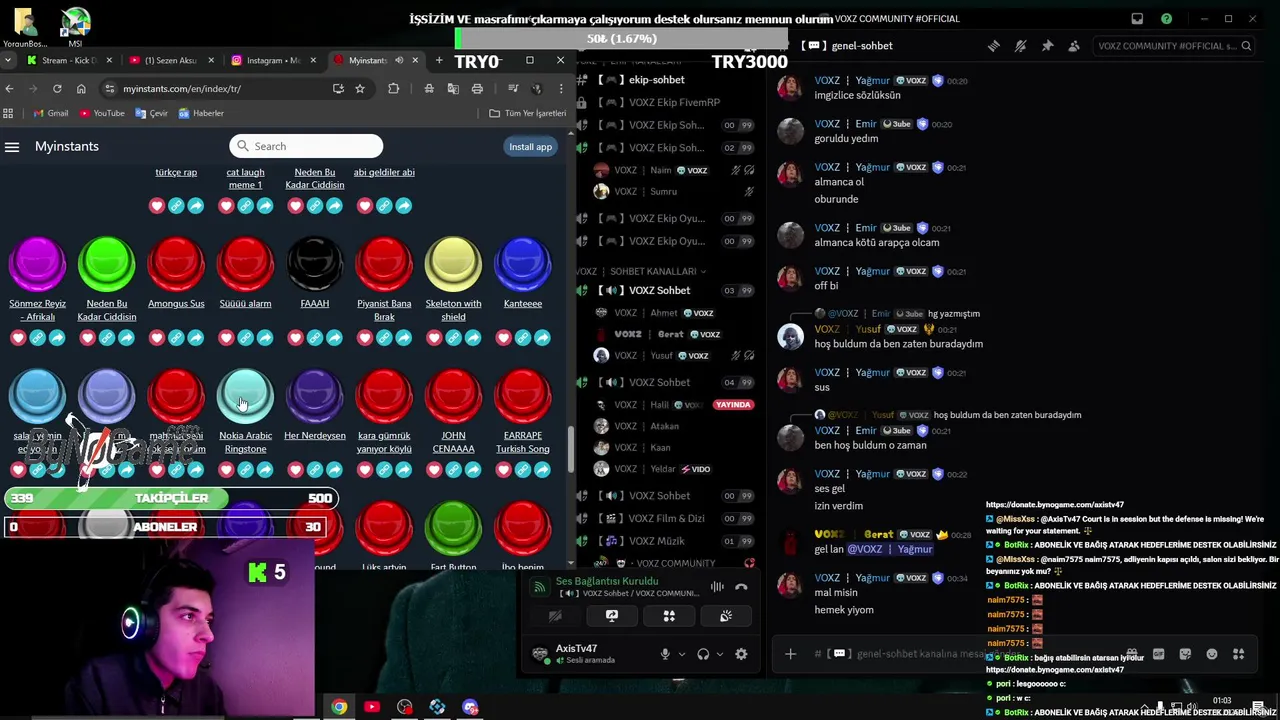Share the Süüüü alarm sound
Viewport: 1280px width, 720px height.
pos(265,338)
